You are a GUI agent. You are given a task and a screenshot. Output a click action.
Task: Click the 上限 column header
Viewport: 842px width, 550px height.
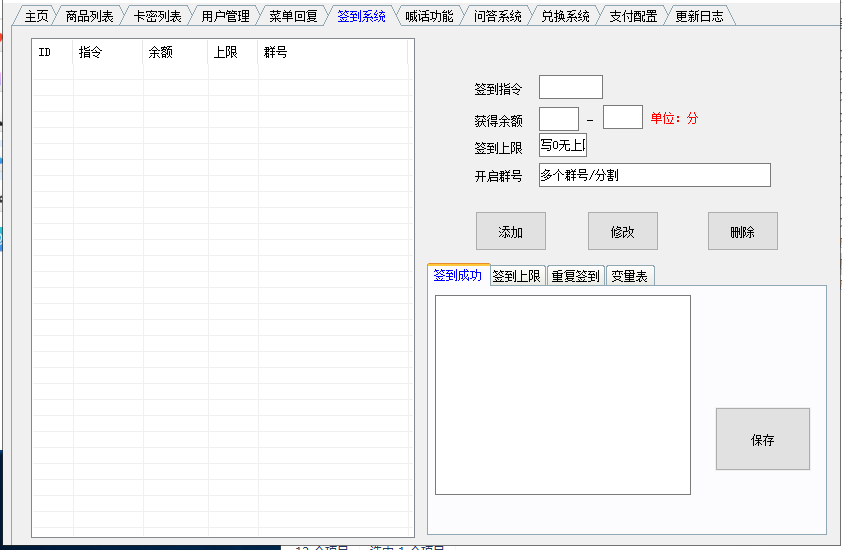click(x=233, y=52)
